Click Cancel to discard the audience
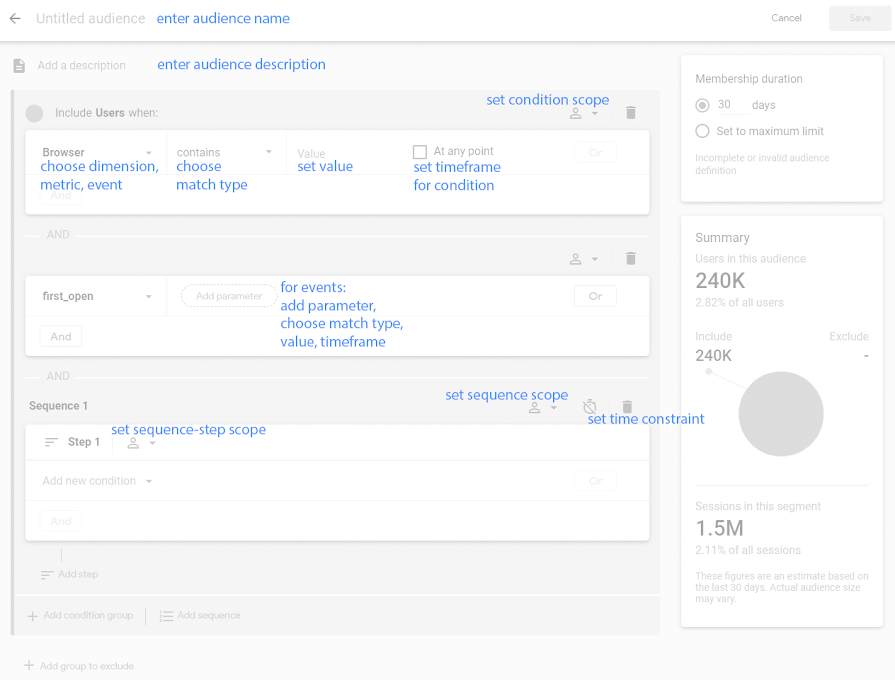Viewport: 895px width, 680px height. pos(786,18)
